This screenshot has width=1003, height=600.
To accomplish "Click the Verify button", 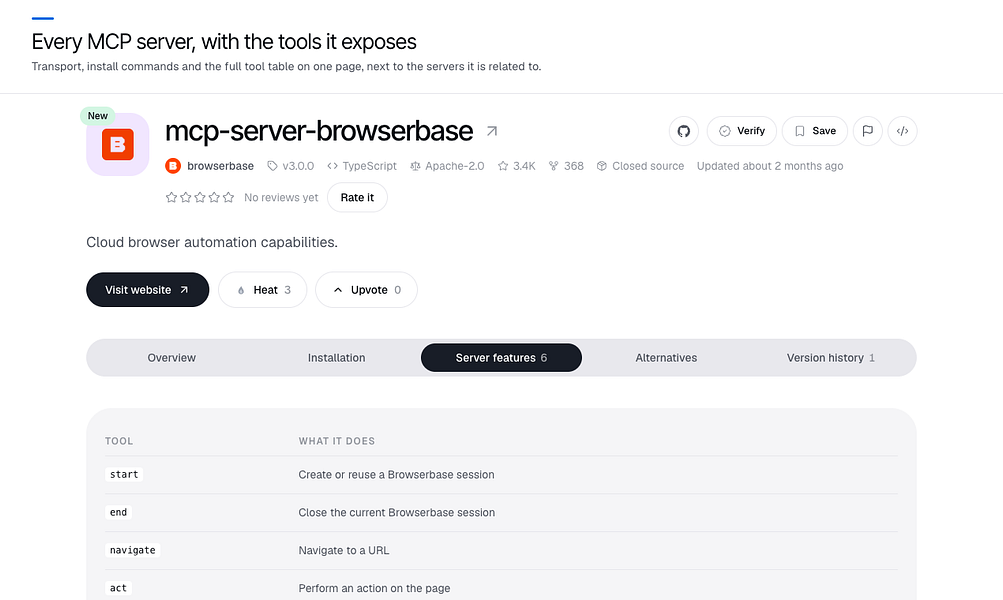I will point(741,131).
